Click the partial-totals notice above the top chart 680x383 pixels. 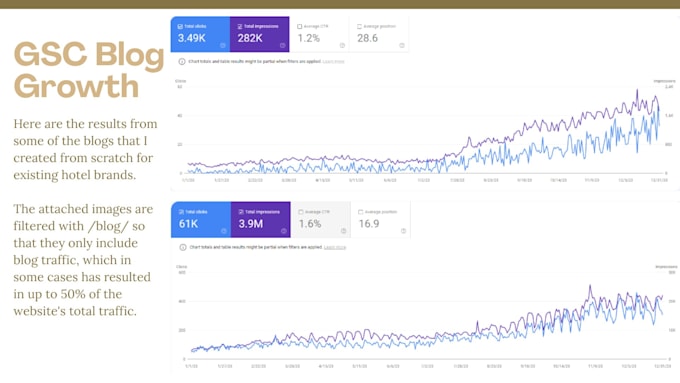(x=255, y=62)
